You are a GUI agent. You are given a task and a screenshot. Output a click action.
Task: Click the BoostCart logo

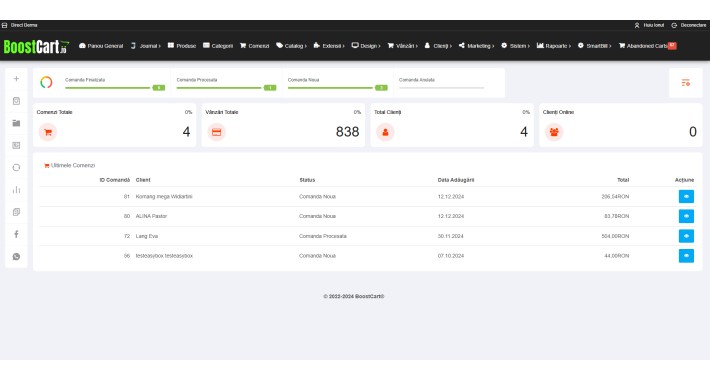click(x=36, y=46)
